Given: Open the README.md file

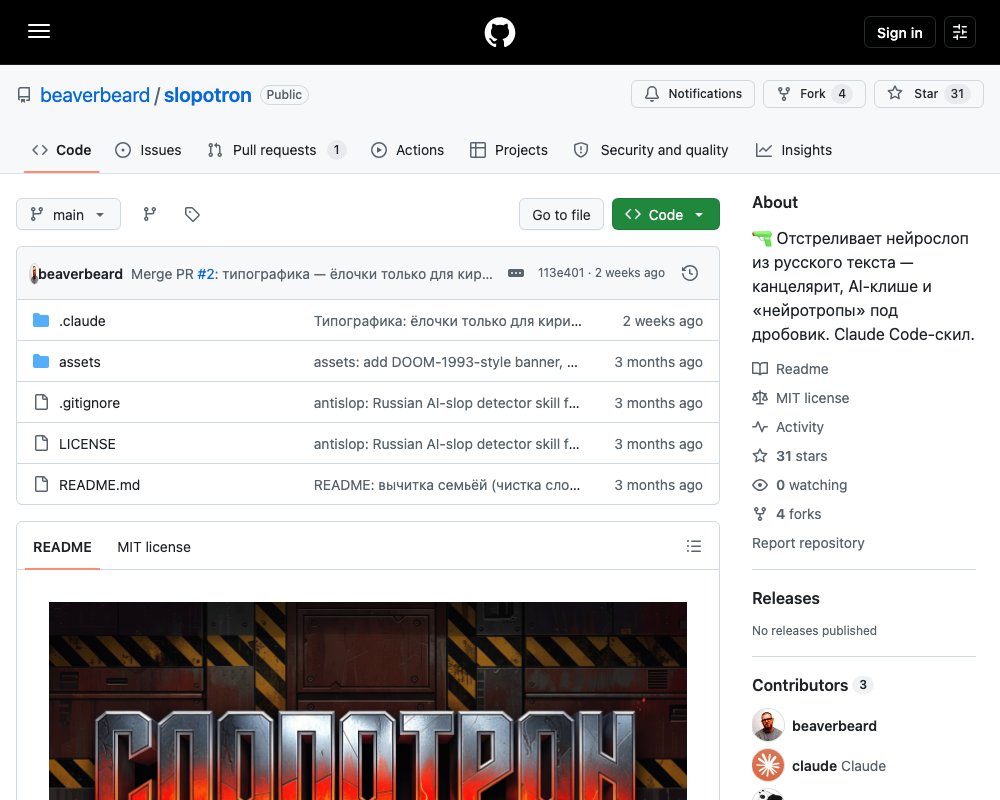Looking at the screenshot, I should coord(99,485).
